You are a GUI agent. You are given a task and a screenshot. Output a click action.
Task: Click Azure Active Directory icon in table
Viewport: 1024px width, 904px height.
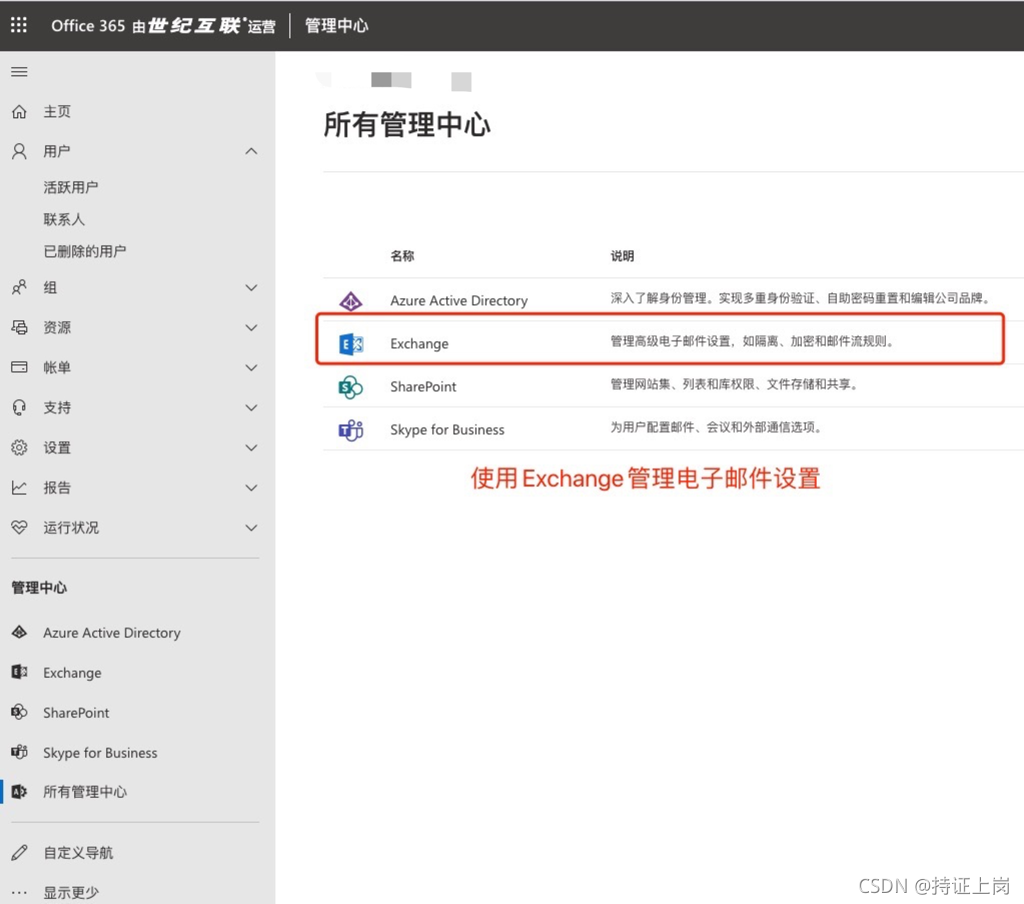pos(351,301)
